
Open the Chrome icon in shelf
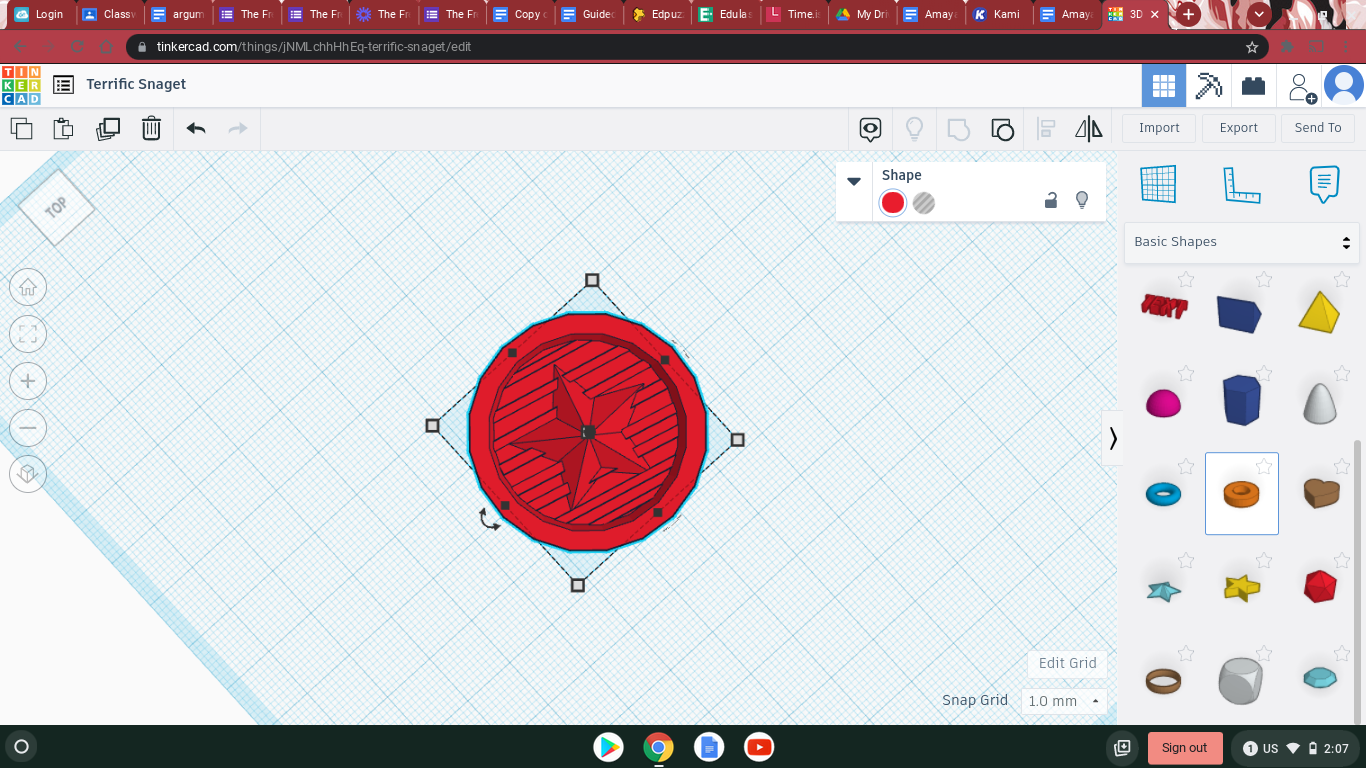pyautogui.click(x=658, y=747)
